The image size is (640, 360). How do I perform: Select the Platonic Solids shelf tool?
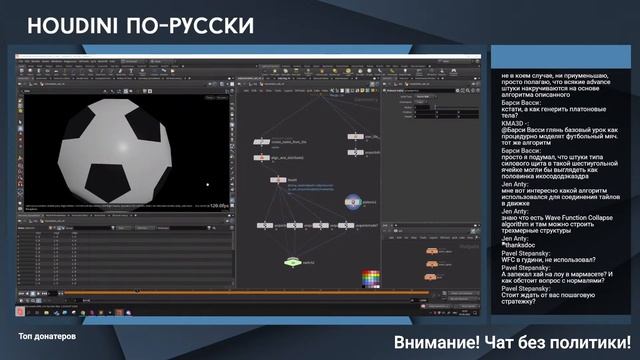click(x=142, y=72)
